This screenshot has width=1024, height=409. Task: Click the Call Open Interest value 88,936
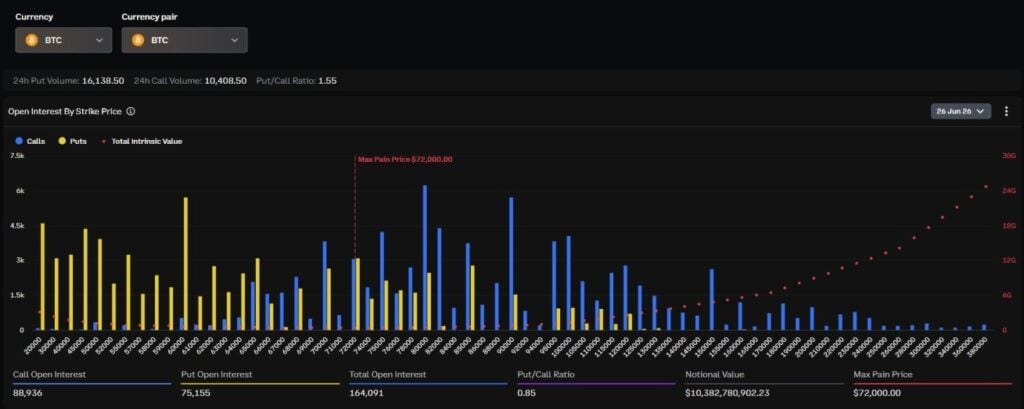click(26, 393)
